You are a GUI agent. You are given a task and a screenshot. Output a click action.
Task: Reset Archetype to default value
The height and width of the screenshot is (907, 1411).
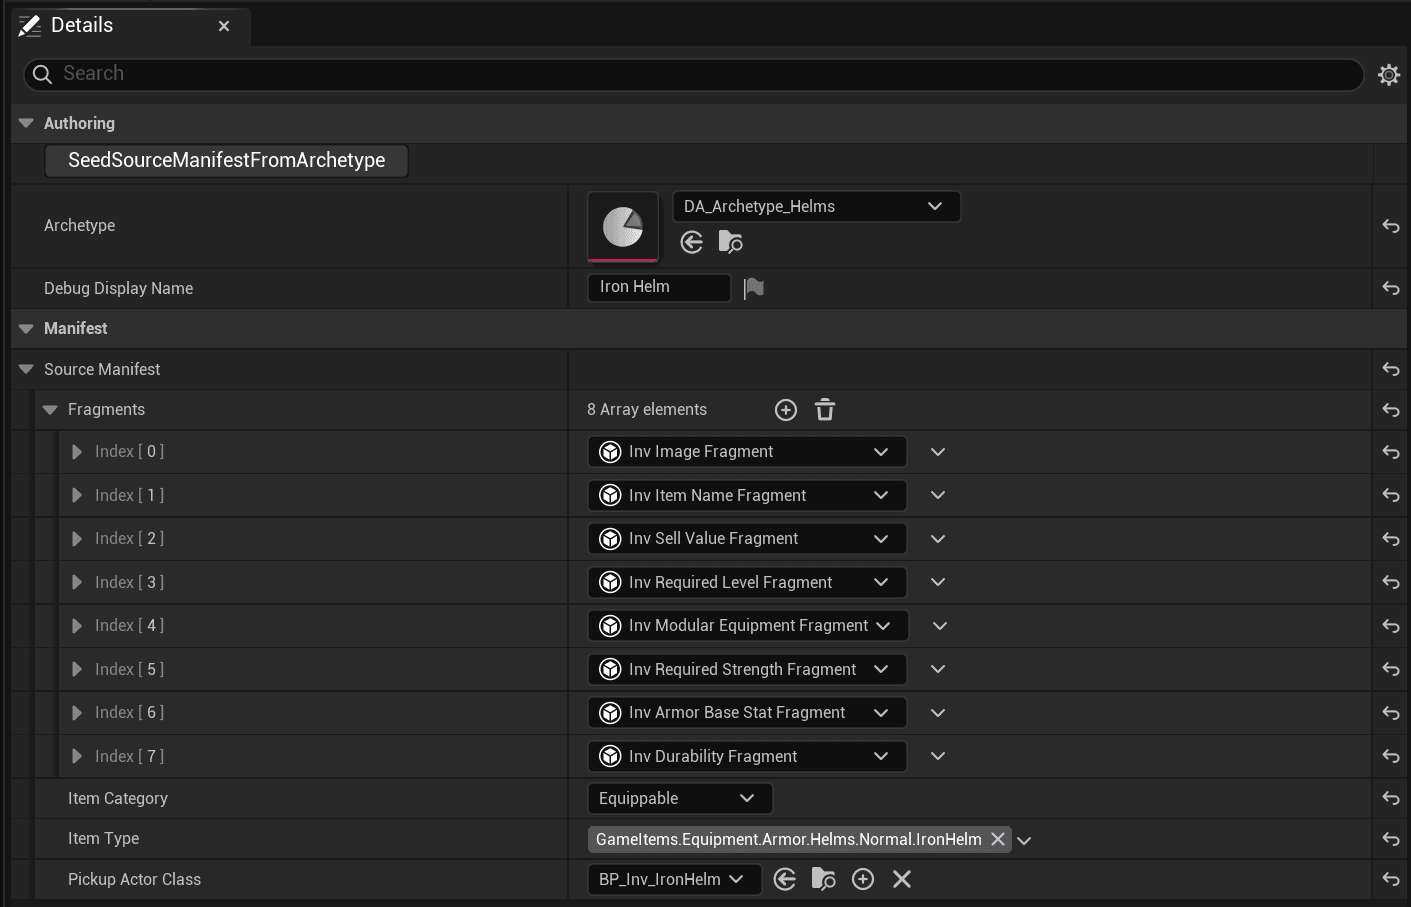click(1390, 226)
